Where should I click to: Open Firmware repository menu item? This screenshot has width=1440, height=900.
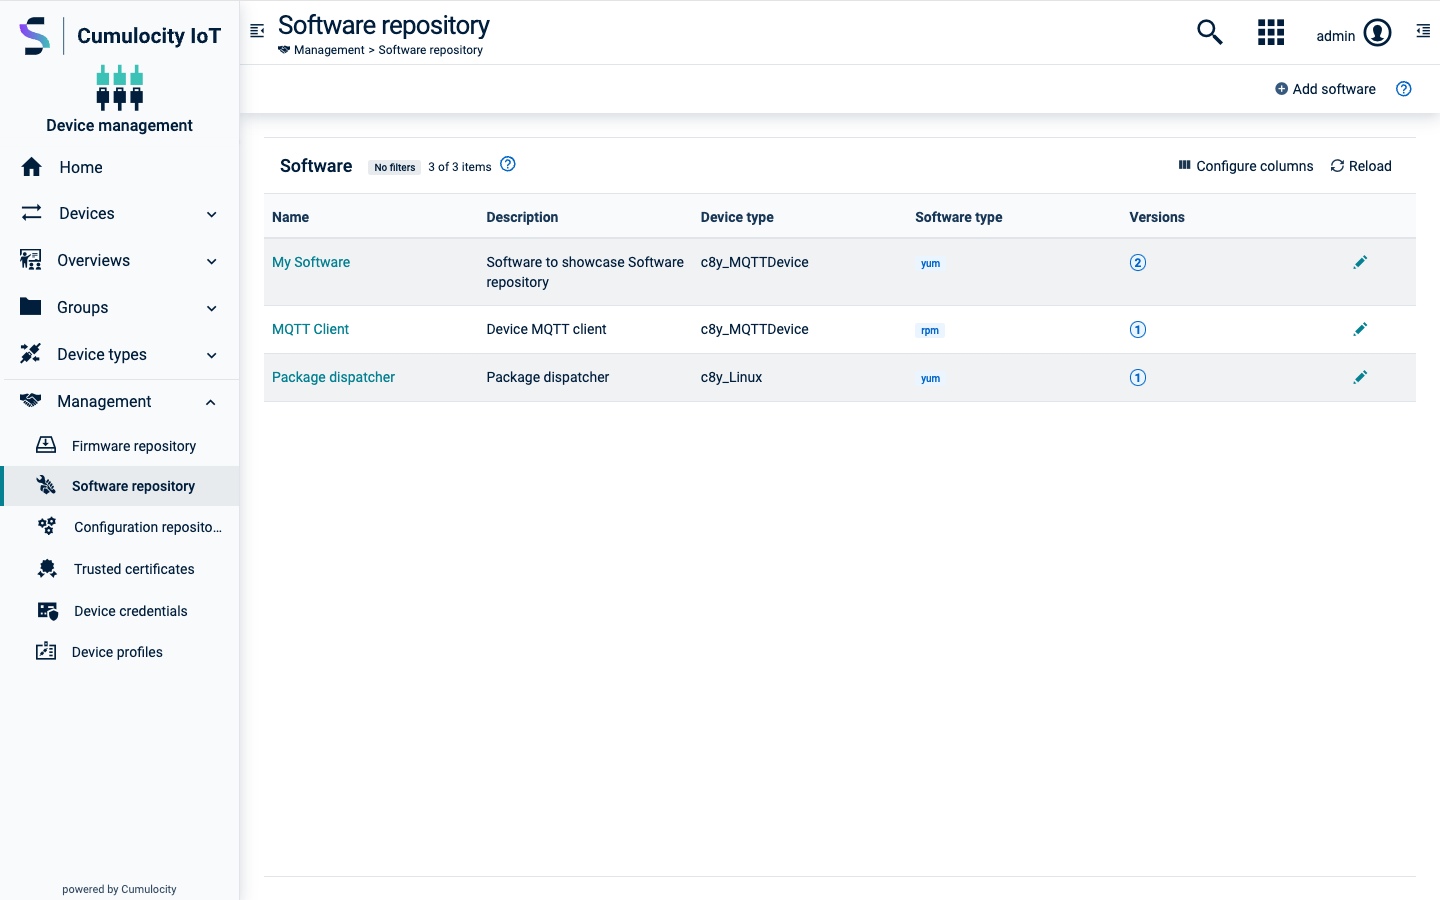(120, 446)
